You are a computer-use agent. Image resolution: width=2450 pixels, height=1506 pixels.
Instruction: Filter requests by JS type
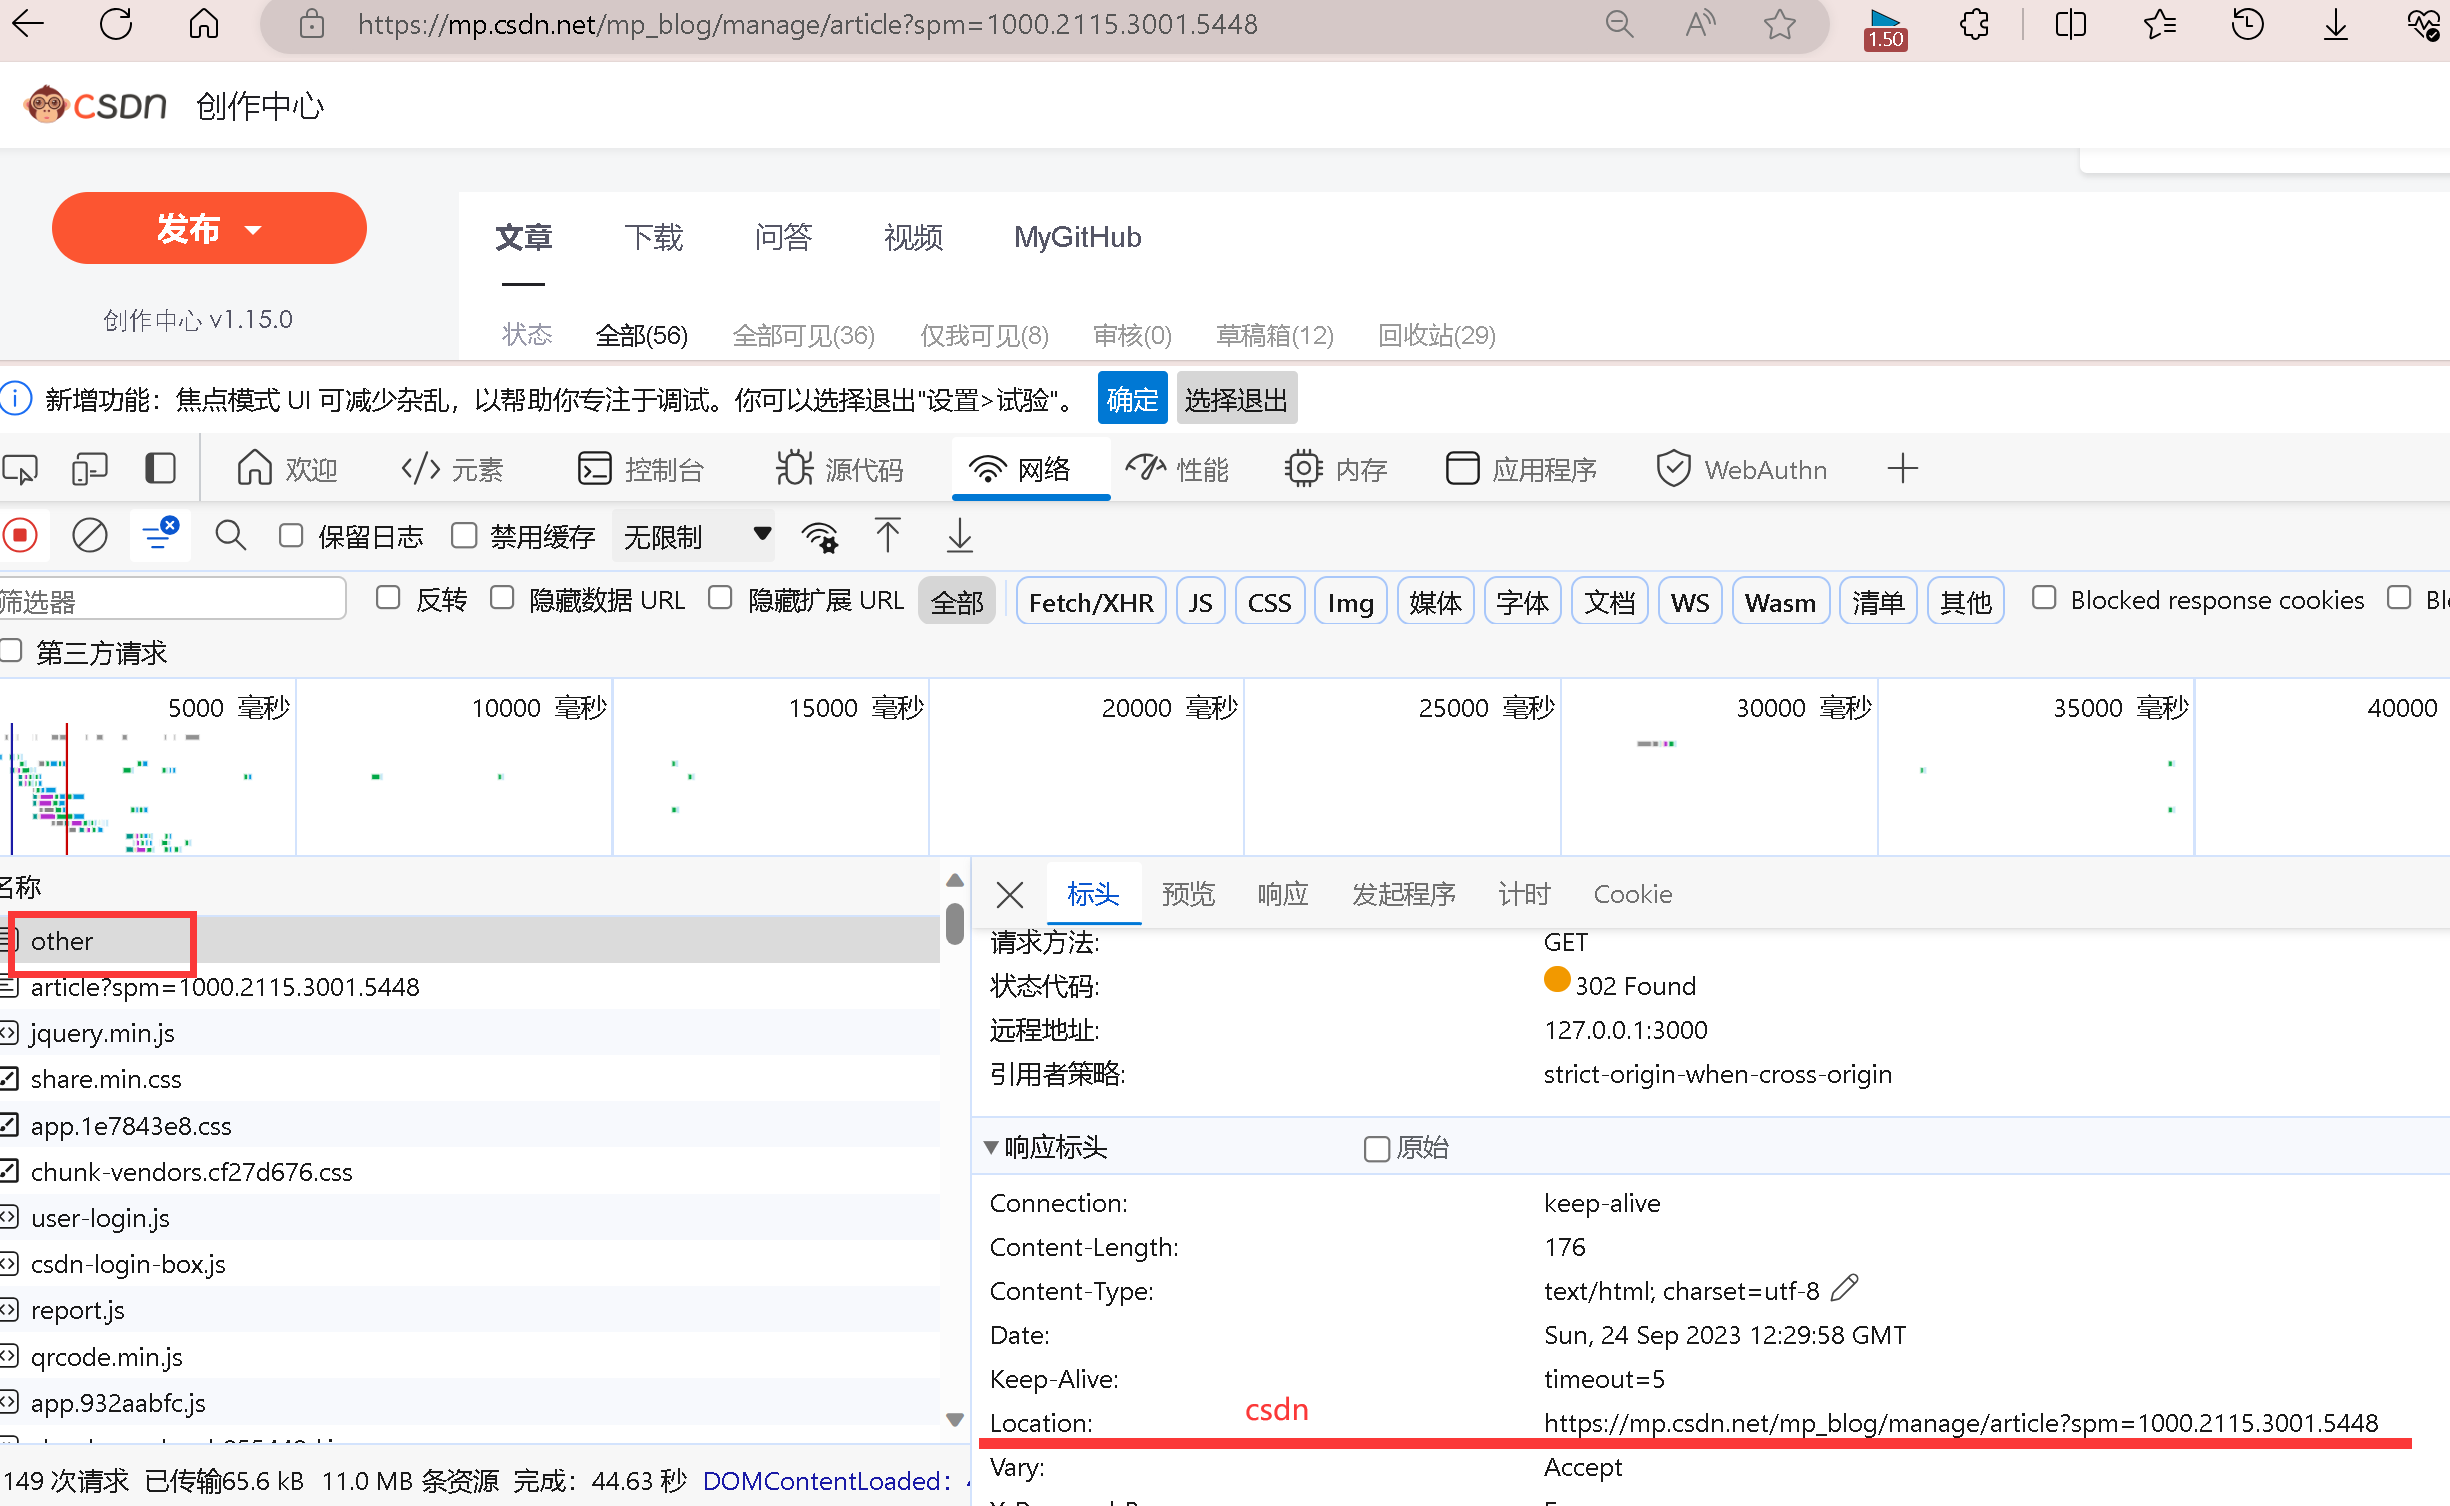click(1201, 602)
